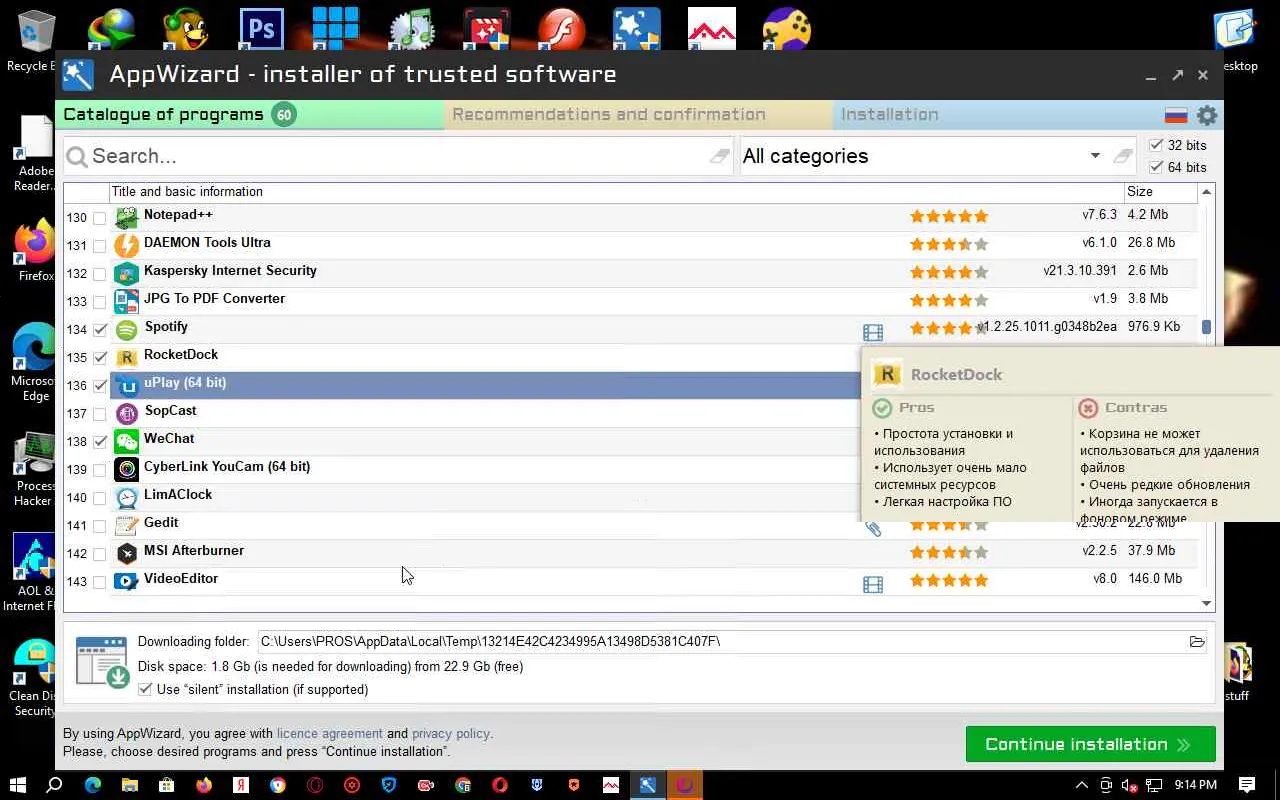1280x800 pixels.
Task: Uncheck the 64 bits filter
Action: click(x=1157, y=167)
